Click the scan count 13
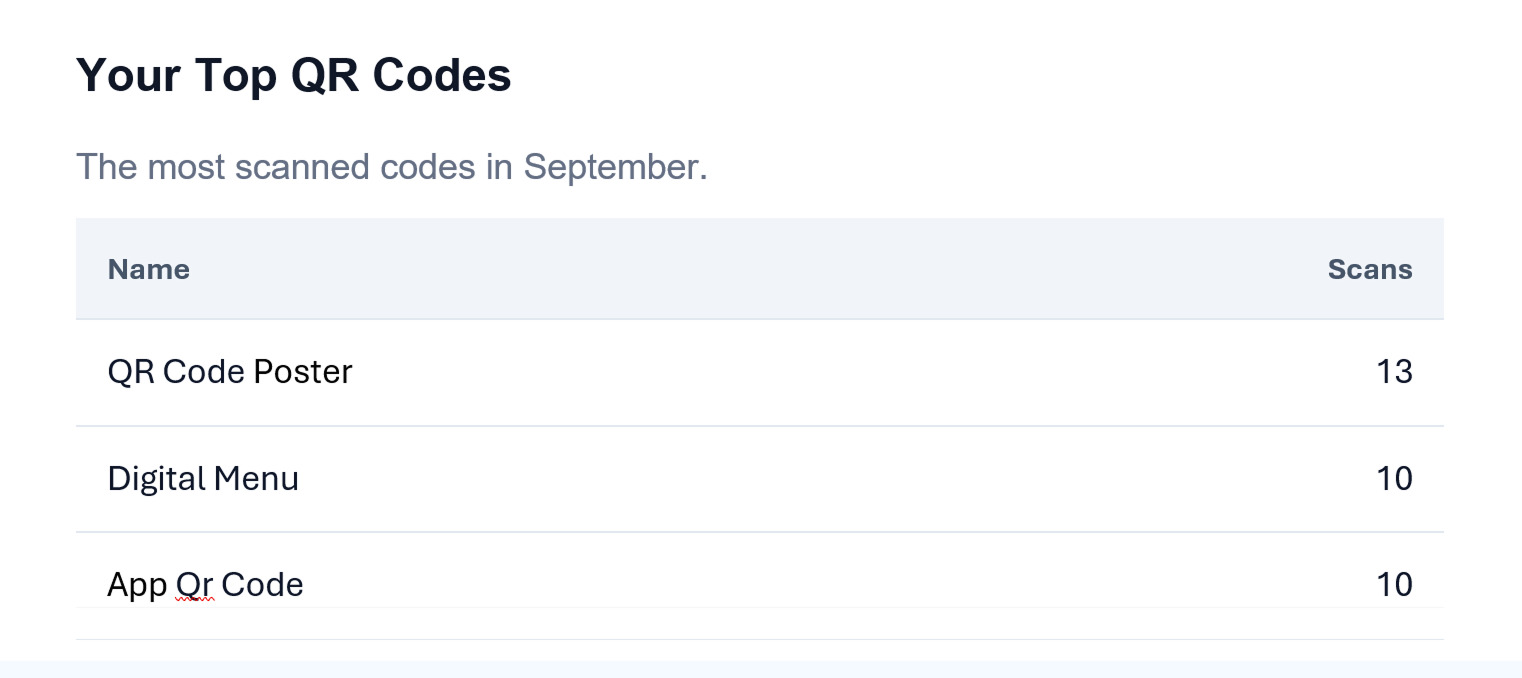 coord(1394,372)
